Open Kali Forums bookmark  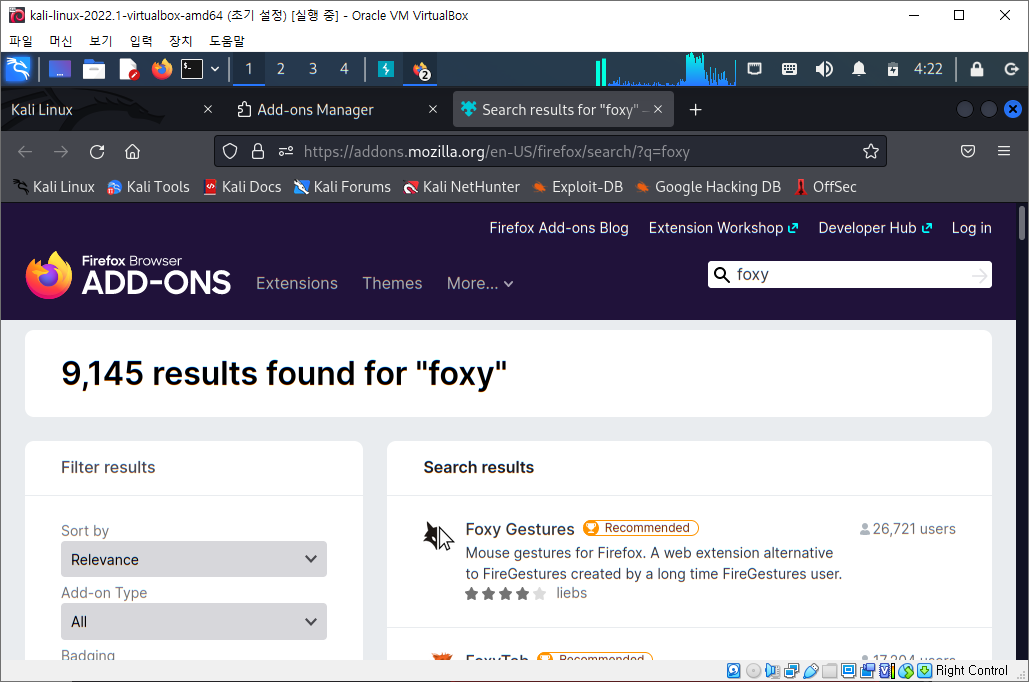point(342,187)
